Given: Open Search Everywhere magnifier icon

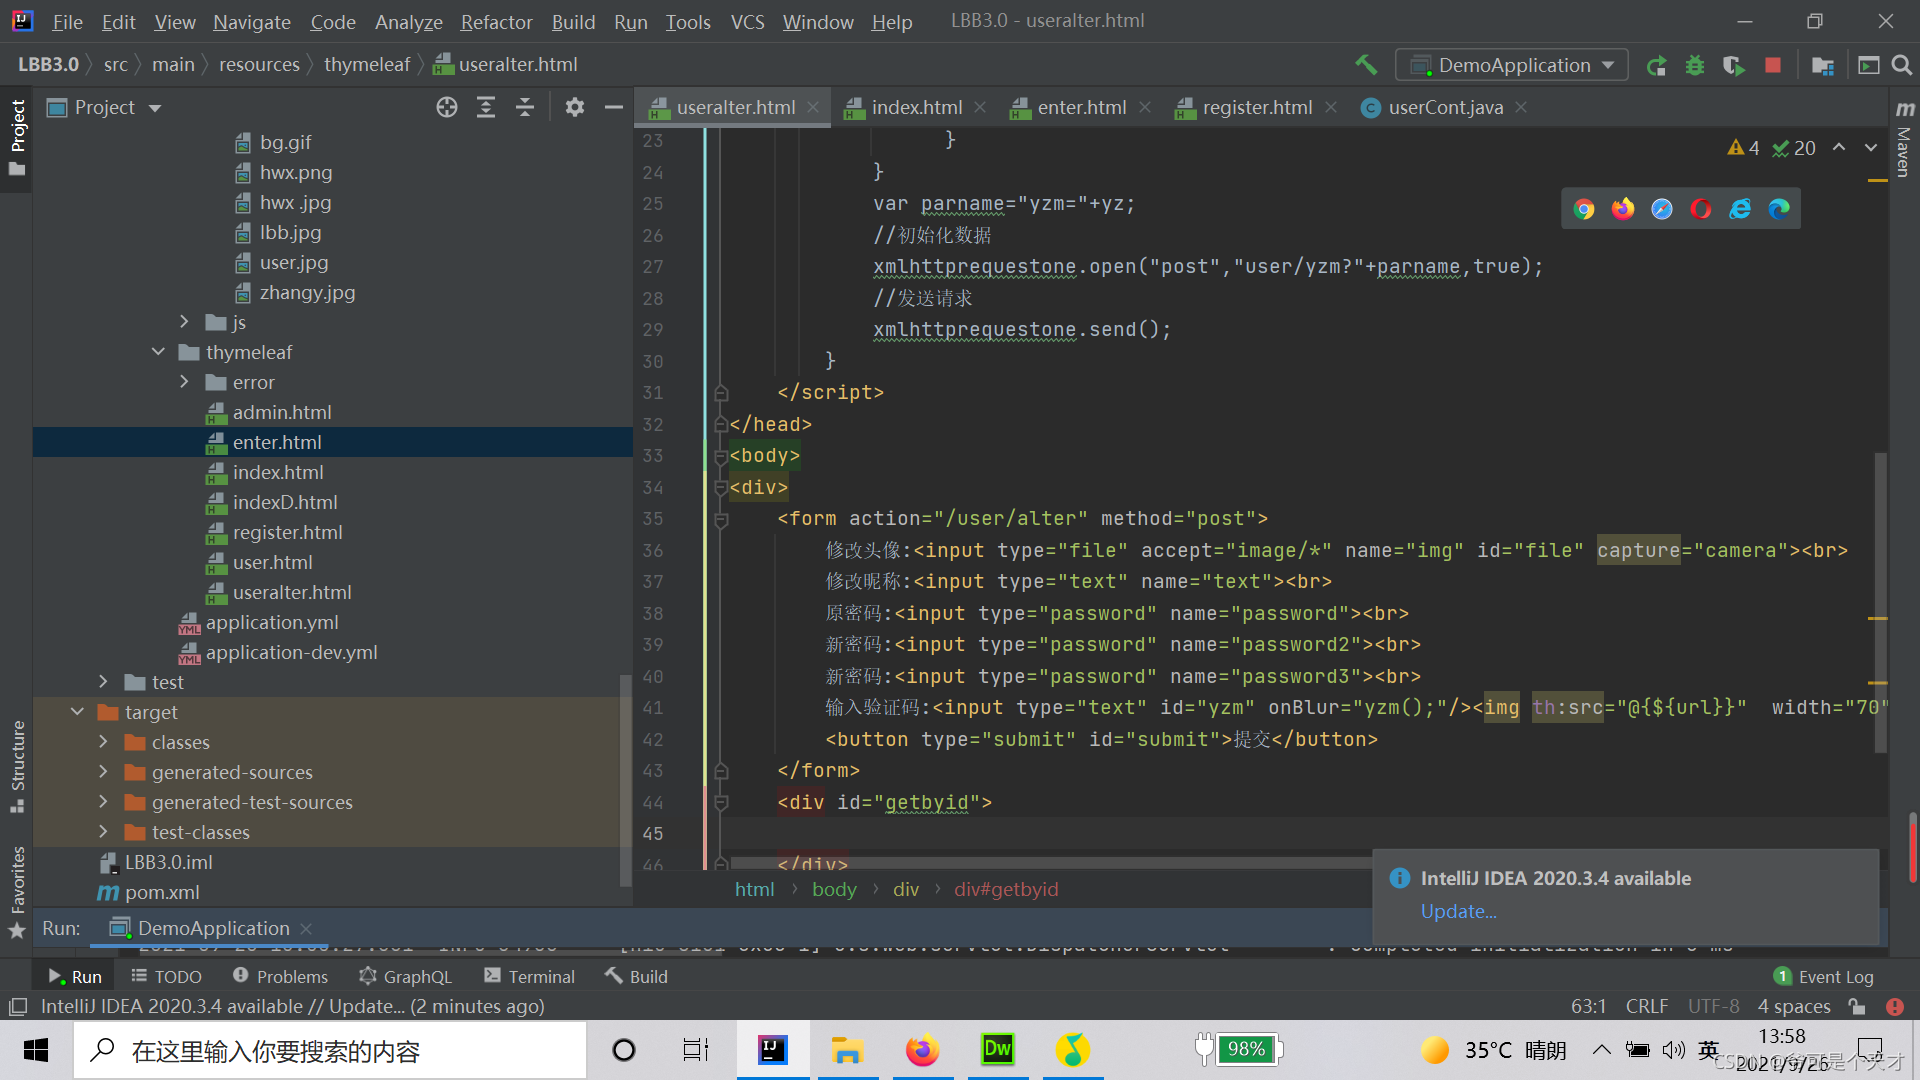Looking at the screenshot, I should pyautogui.click(x=1902, y=65).
